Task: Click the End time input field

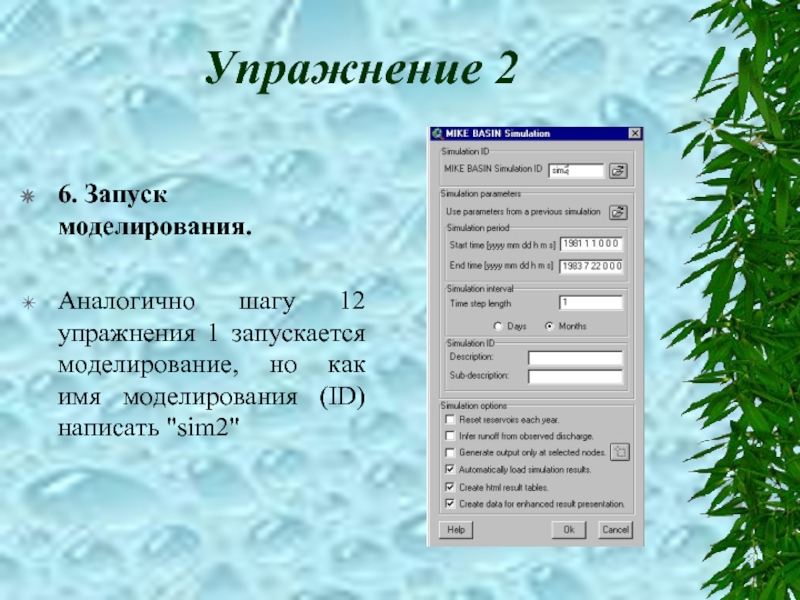Action: 591,266
